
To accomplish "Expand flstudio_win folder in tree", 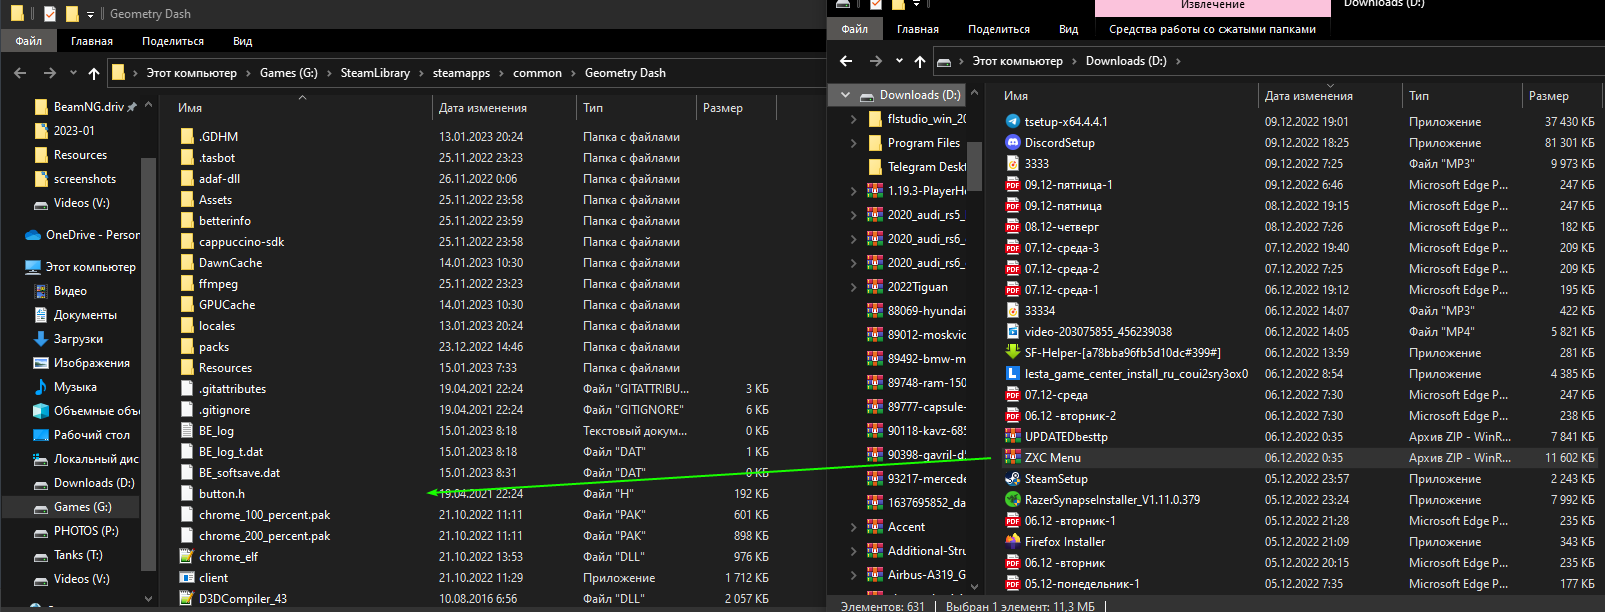I will [853, 119].
